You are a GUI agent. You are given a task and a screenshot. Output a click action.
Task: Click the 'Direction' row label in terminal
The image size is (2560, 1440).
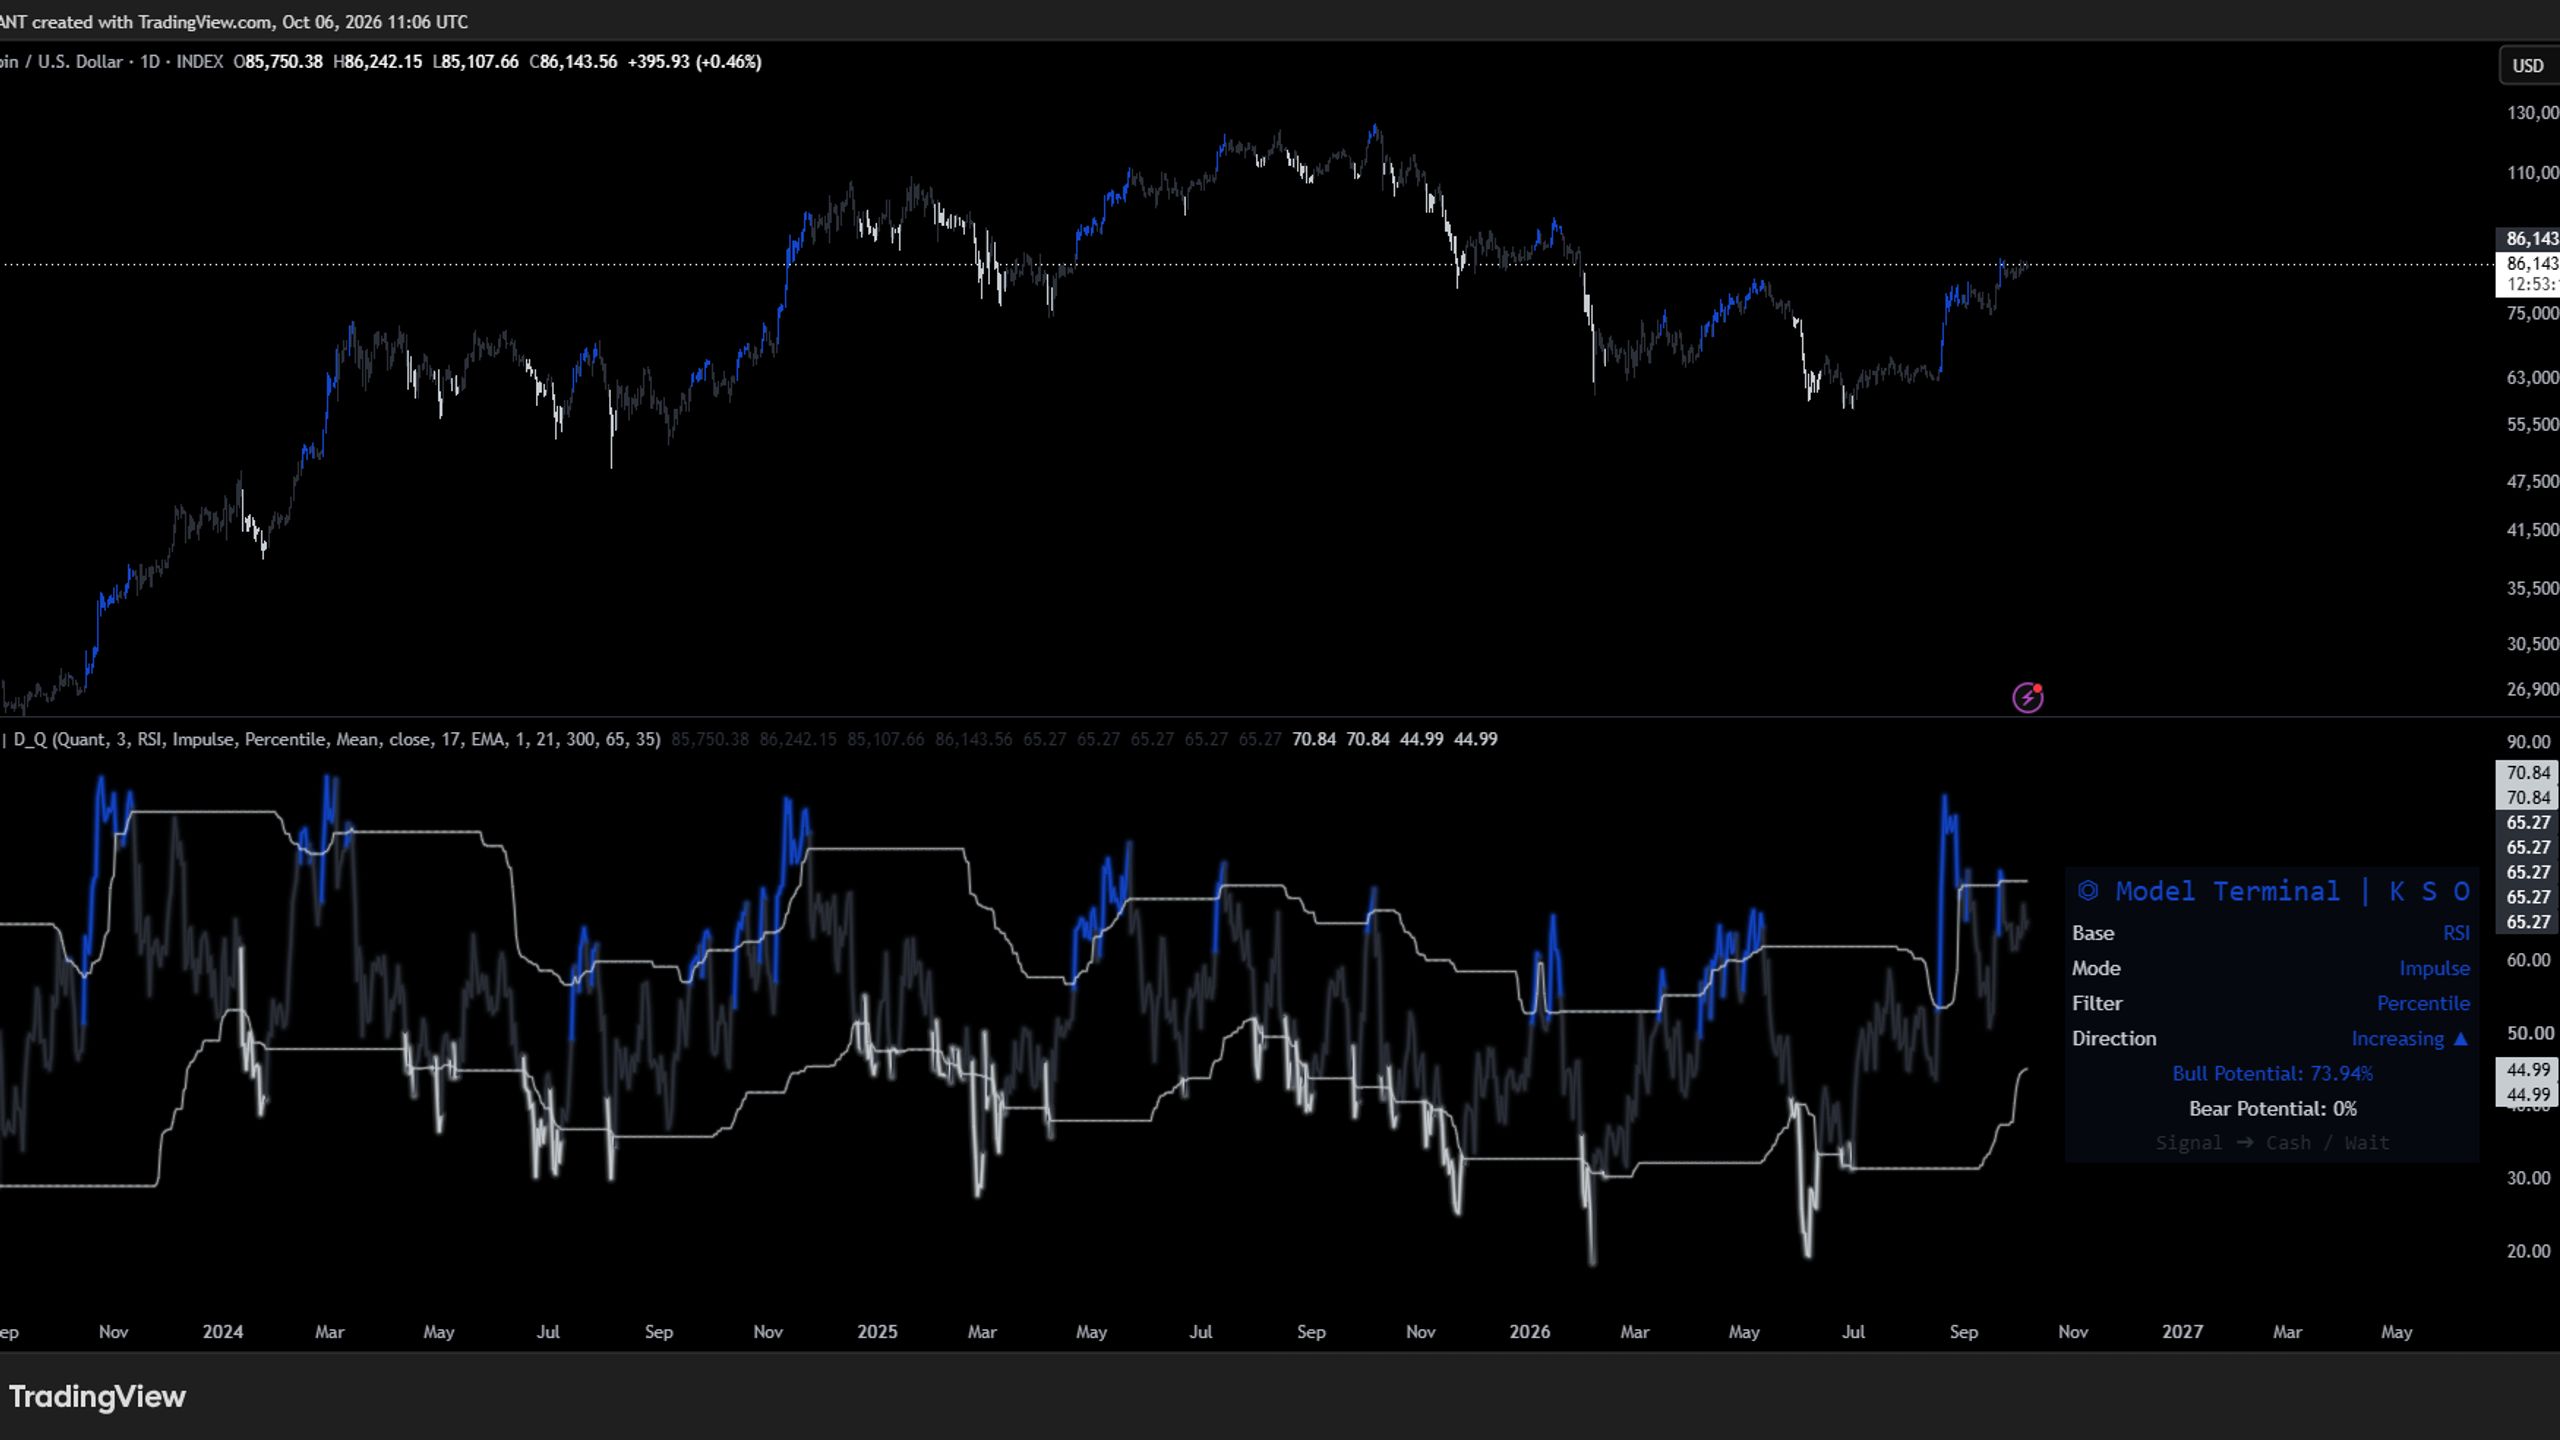(2114, 1038)
